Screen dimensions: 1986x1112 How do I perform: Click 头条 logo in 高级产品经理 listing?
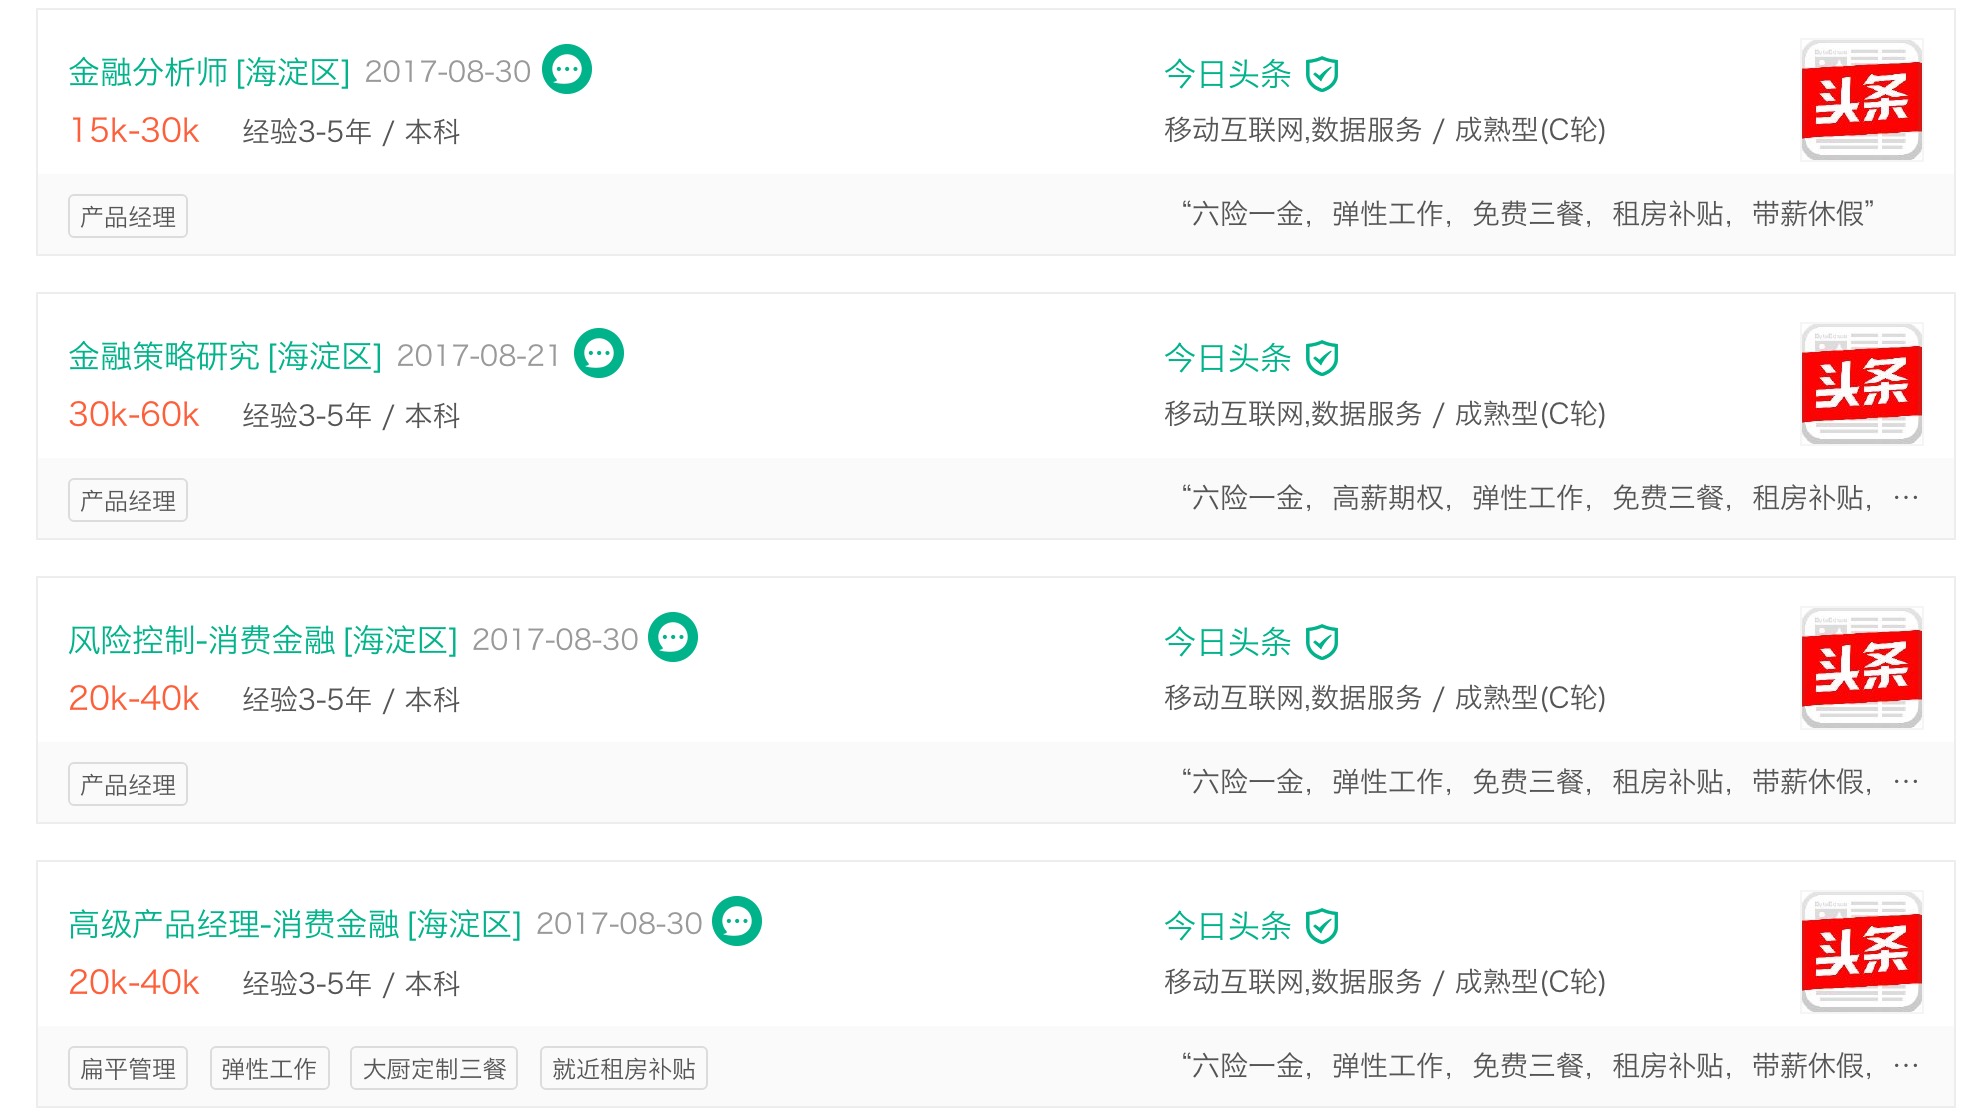[1861, 952]
